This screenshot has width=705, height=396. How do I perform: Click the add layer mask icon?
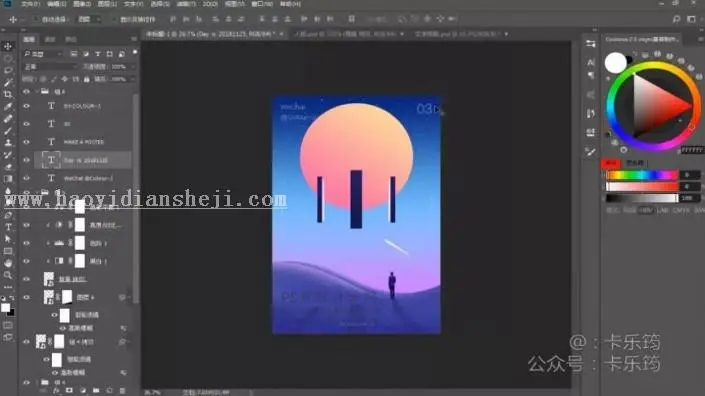[x=69, y=391]
